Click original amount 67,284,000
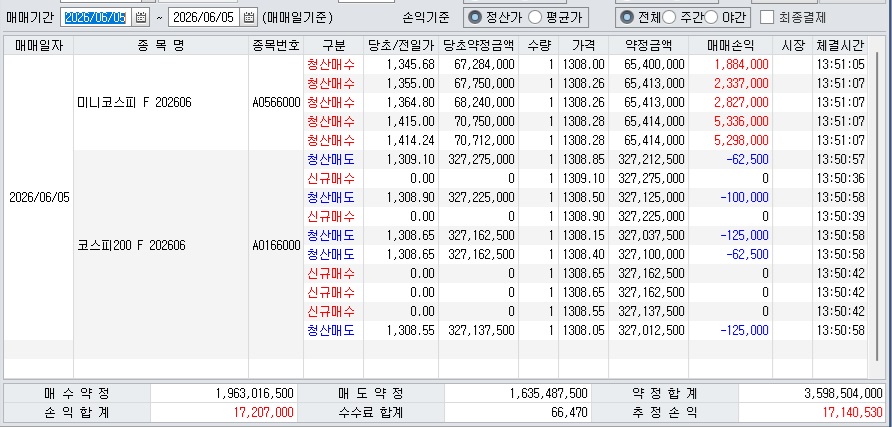 (x=485, y=64)
